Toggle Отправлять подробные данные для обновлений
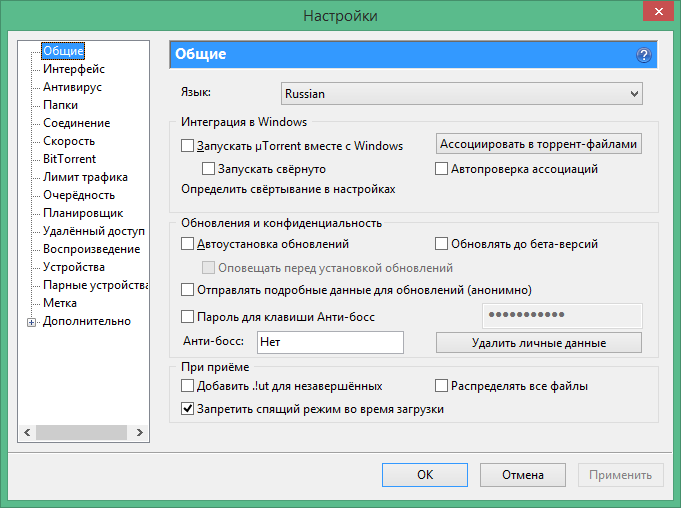The height and width of the screenshot is (508, 681). (187, 290)
